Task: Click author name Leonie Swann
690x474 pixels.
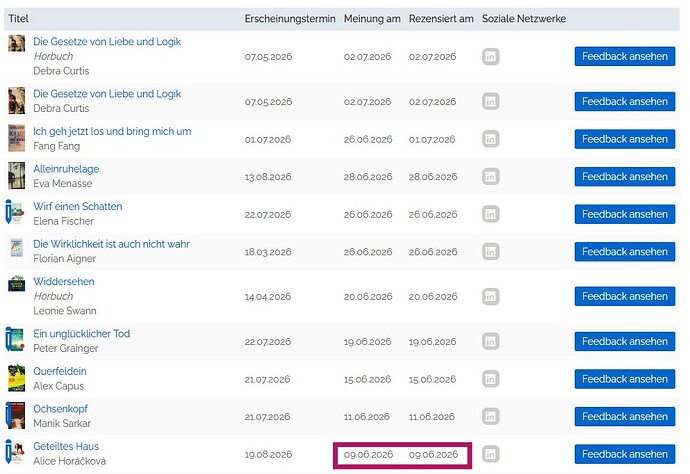Action: click(x=65, y=311)
